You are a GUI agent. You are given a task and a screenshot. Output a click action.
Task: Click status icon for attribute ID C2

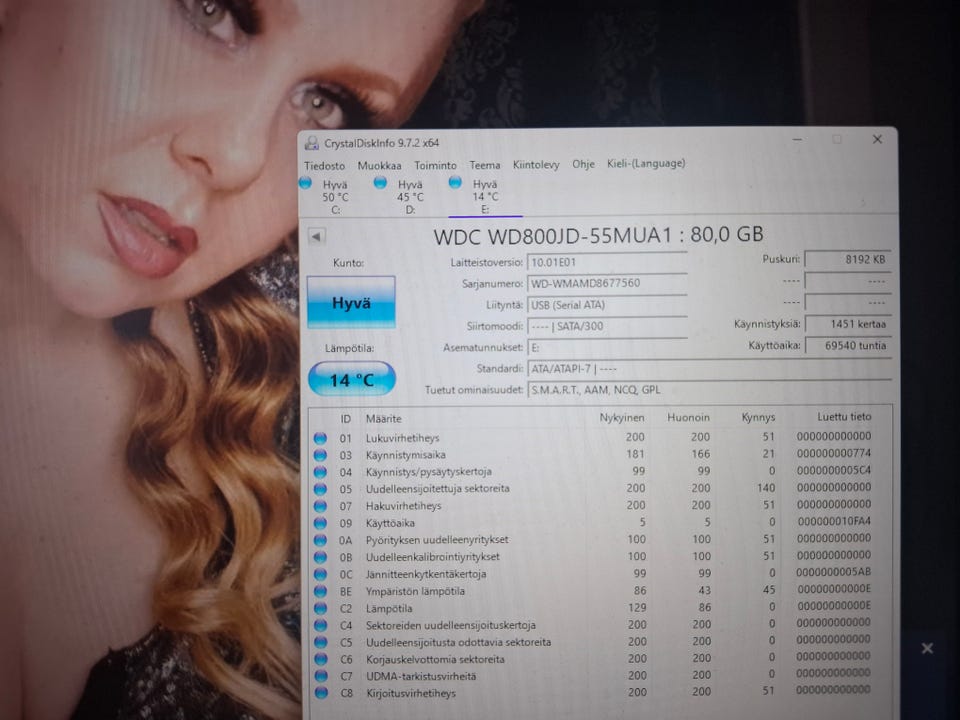coord(320,609)
